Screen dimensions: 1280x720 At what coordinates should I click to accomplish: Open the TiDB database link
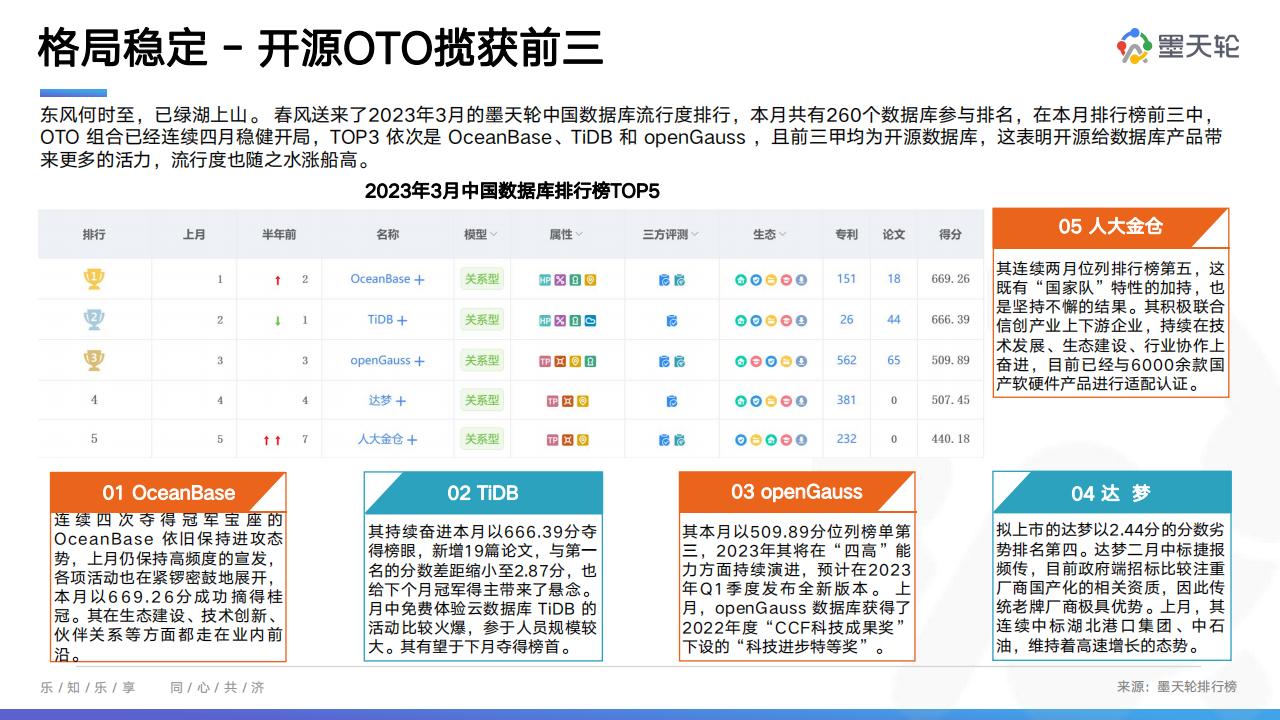tap(380, 320)
